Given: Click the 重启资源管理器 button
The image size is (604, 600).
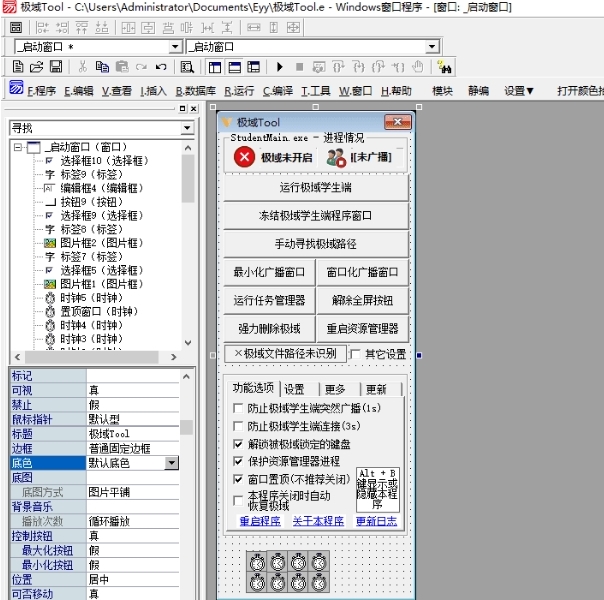Looking at the screenshot, I should [362, 329].
